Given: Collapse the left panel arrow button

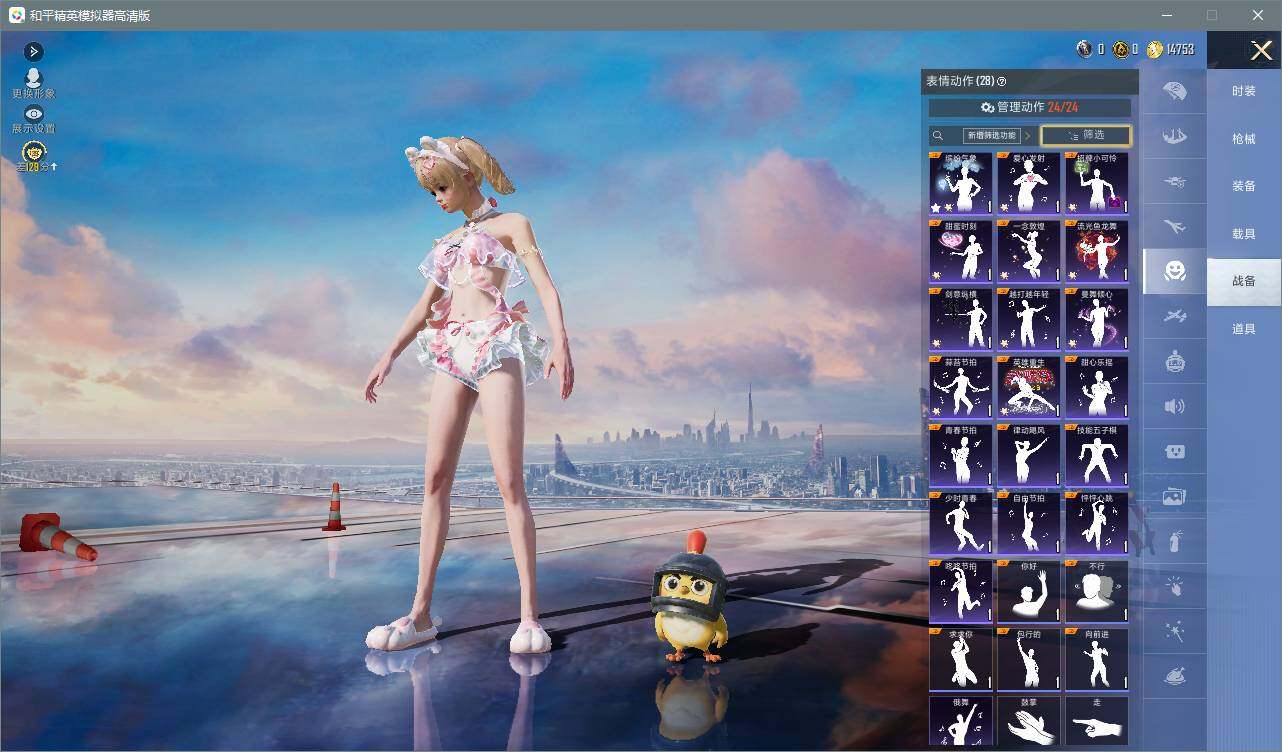Looking at the screenshot, I should point(33,51).
